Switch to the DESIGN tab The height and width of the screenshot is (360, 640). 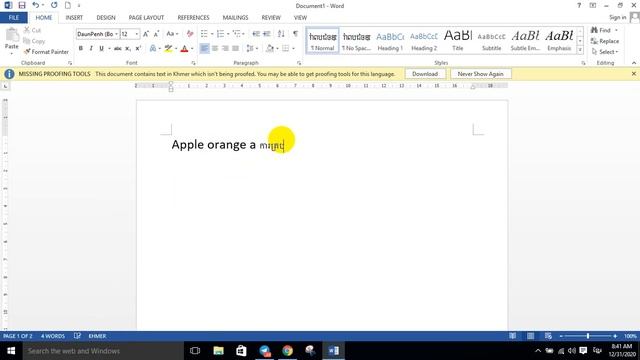coord(106,18)
